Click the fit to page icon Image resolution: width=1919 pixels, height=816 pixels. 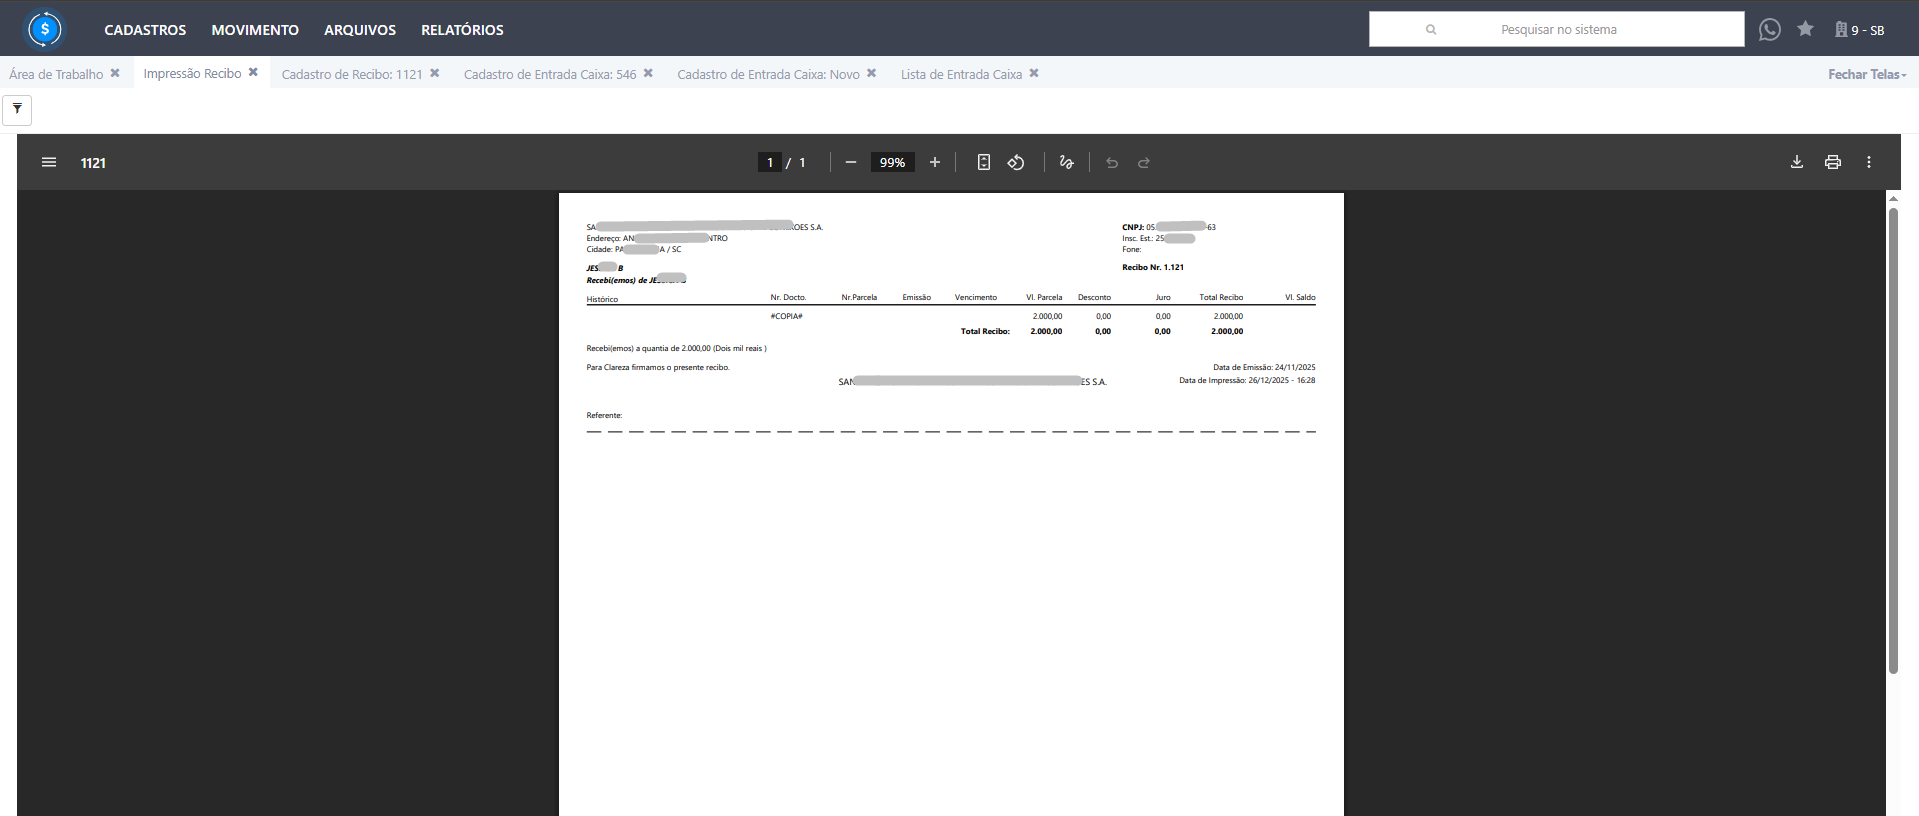click(983, 162)
